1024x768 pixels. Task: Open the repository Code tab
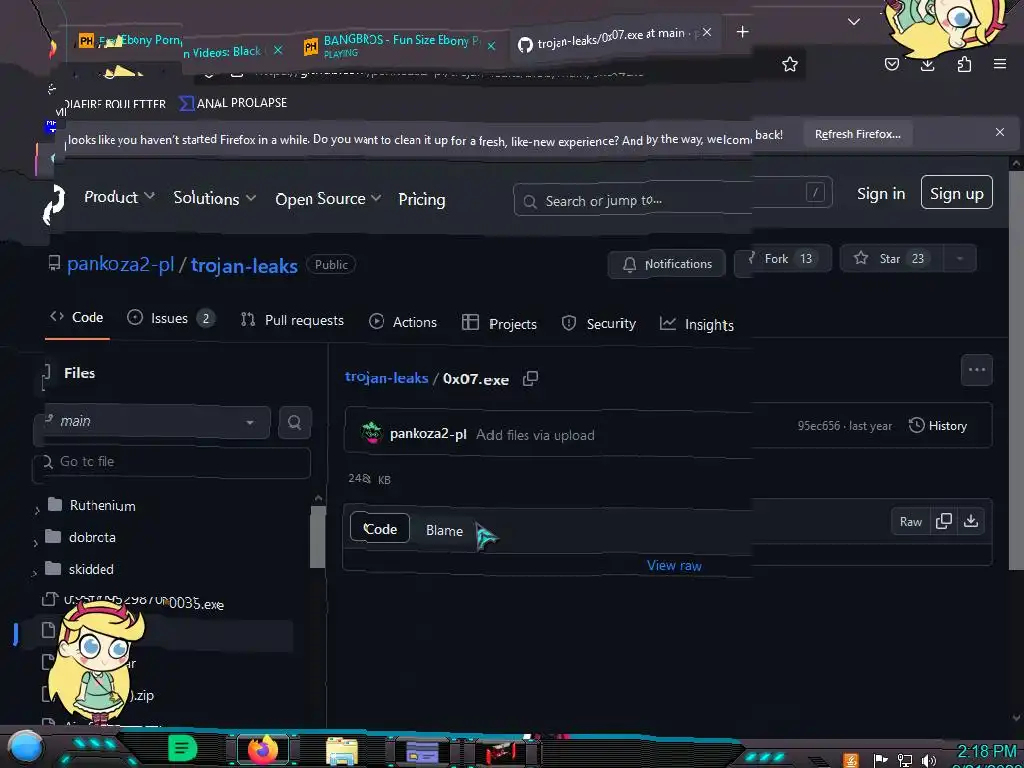(x=77, y=317)
